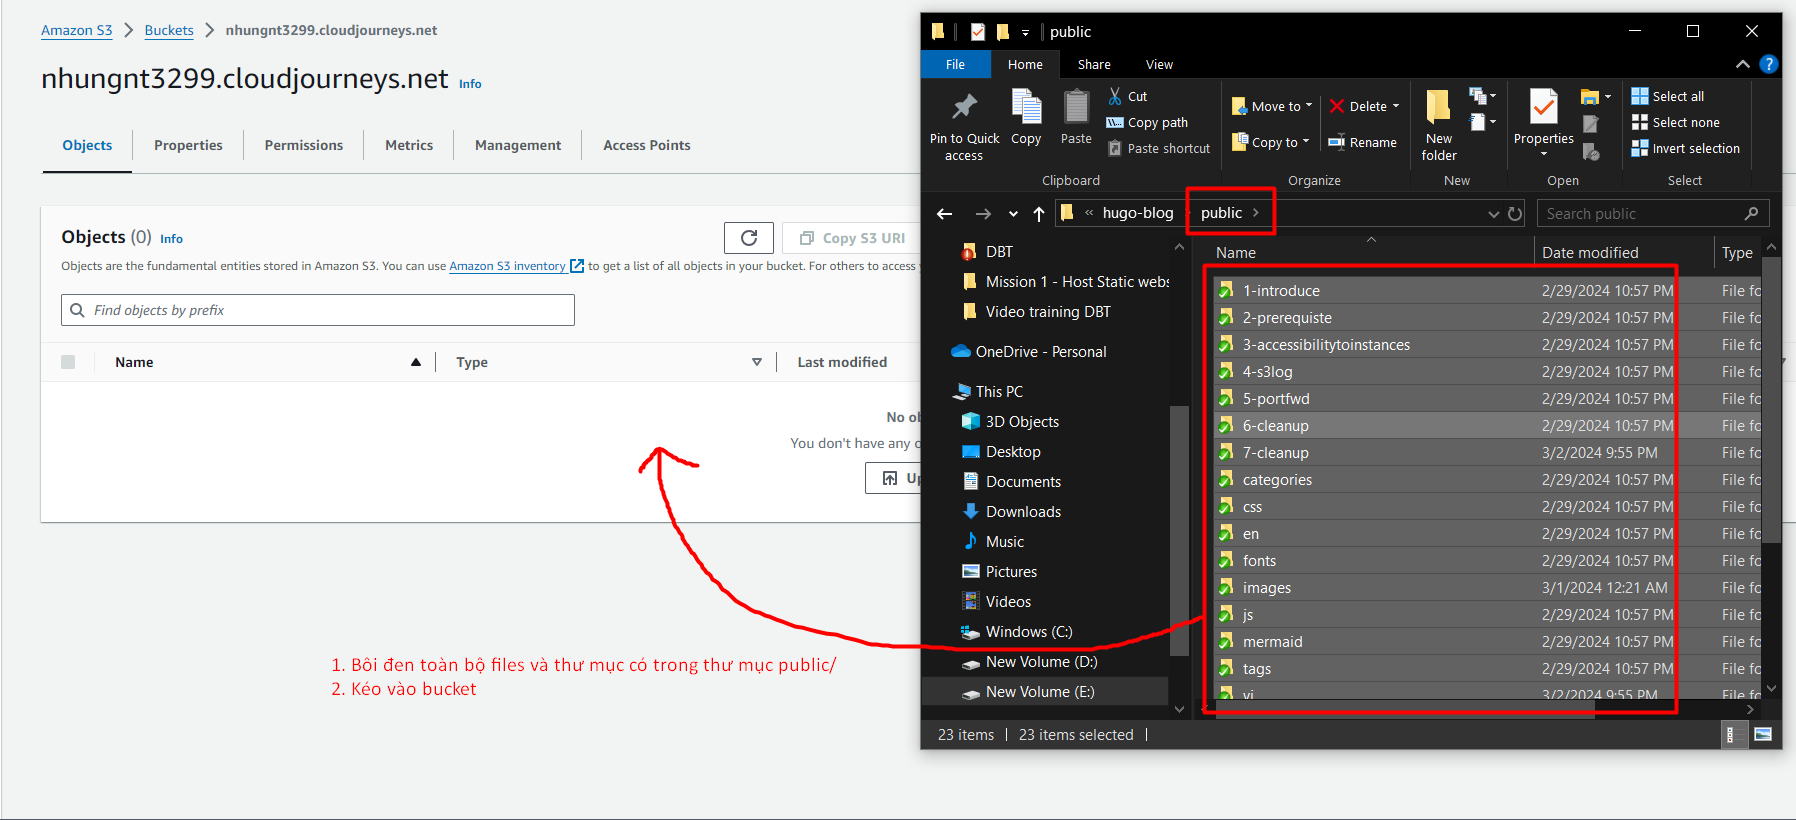Open the Permissions tab in S3
The height and width of the screenshot is (820, 1796).
(304, 145)
